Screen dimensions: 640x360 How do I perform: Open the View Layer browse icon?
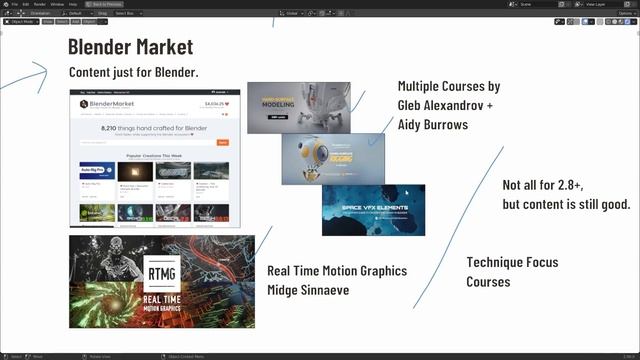coord(579,4)
